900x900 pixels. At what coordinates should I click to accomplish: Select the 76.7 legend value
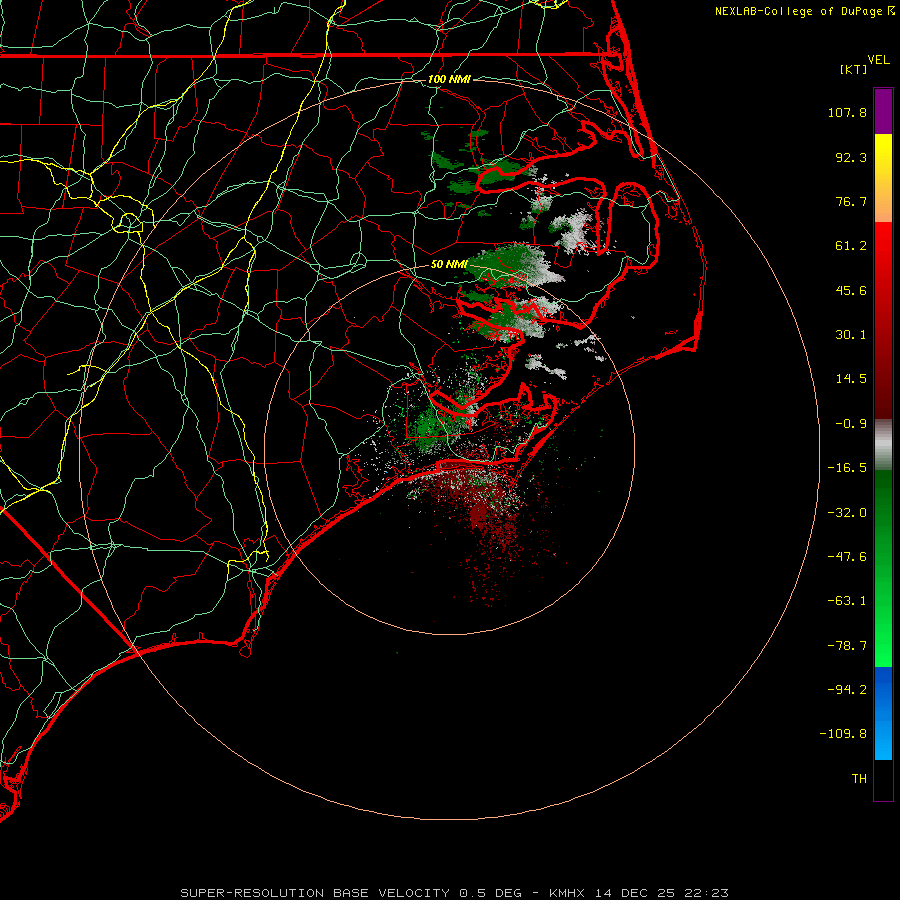click(x=851, y=201)
